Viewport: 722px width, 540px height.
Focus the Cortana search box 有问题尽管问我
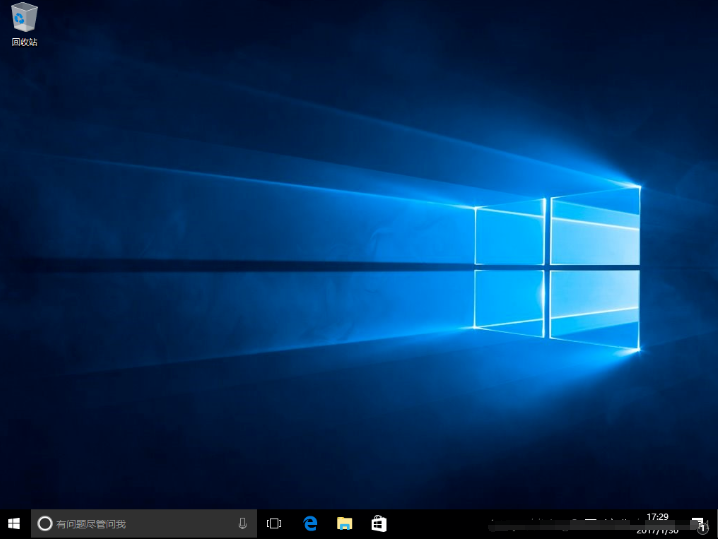(x=144, y=523)
